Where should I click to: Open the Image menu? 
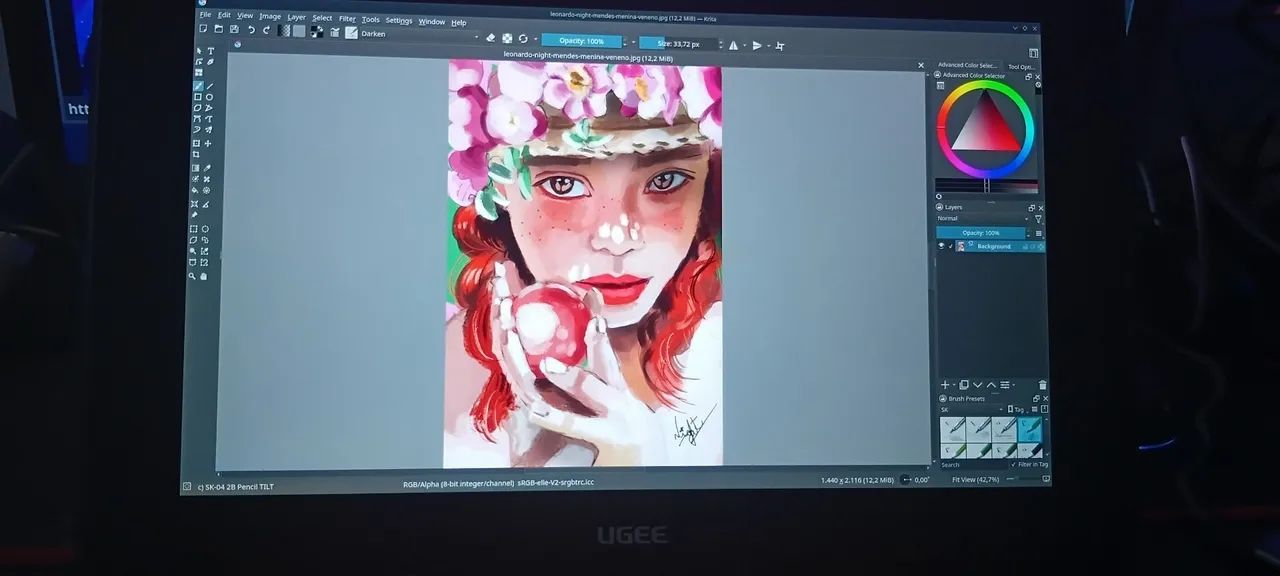270,16
